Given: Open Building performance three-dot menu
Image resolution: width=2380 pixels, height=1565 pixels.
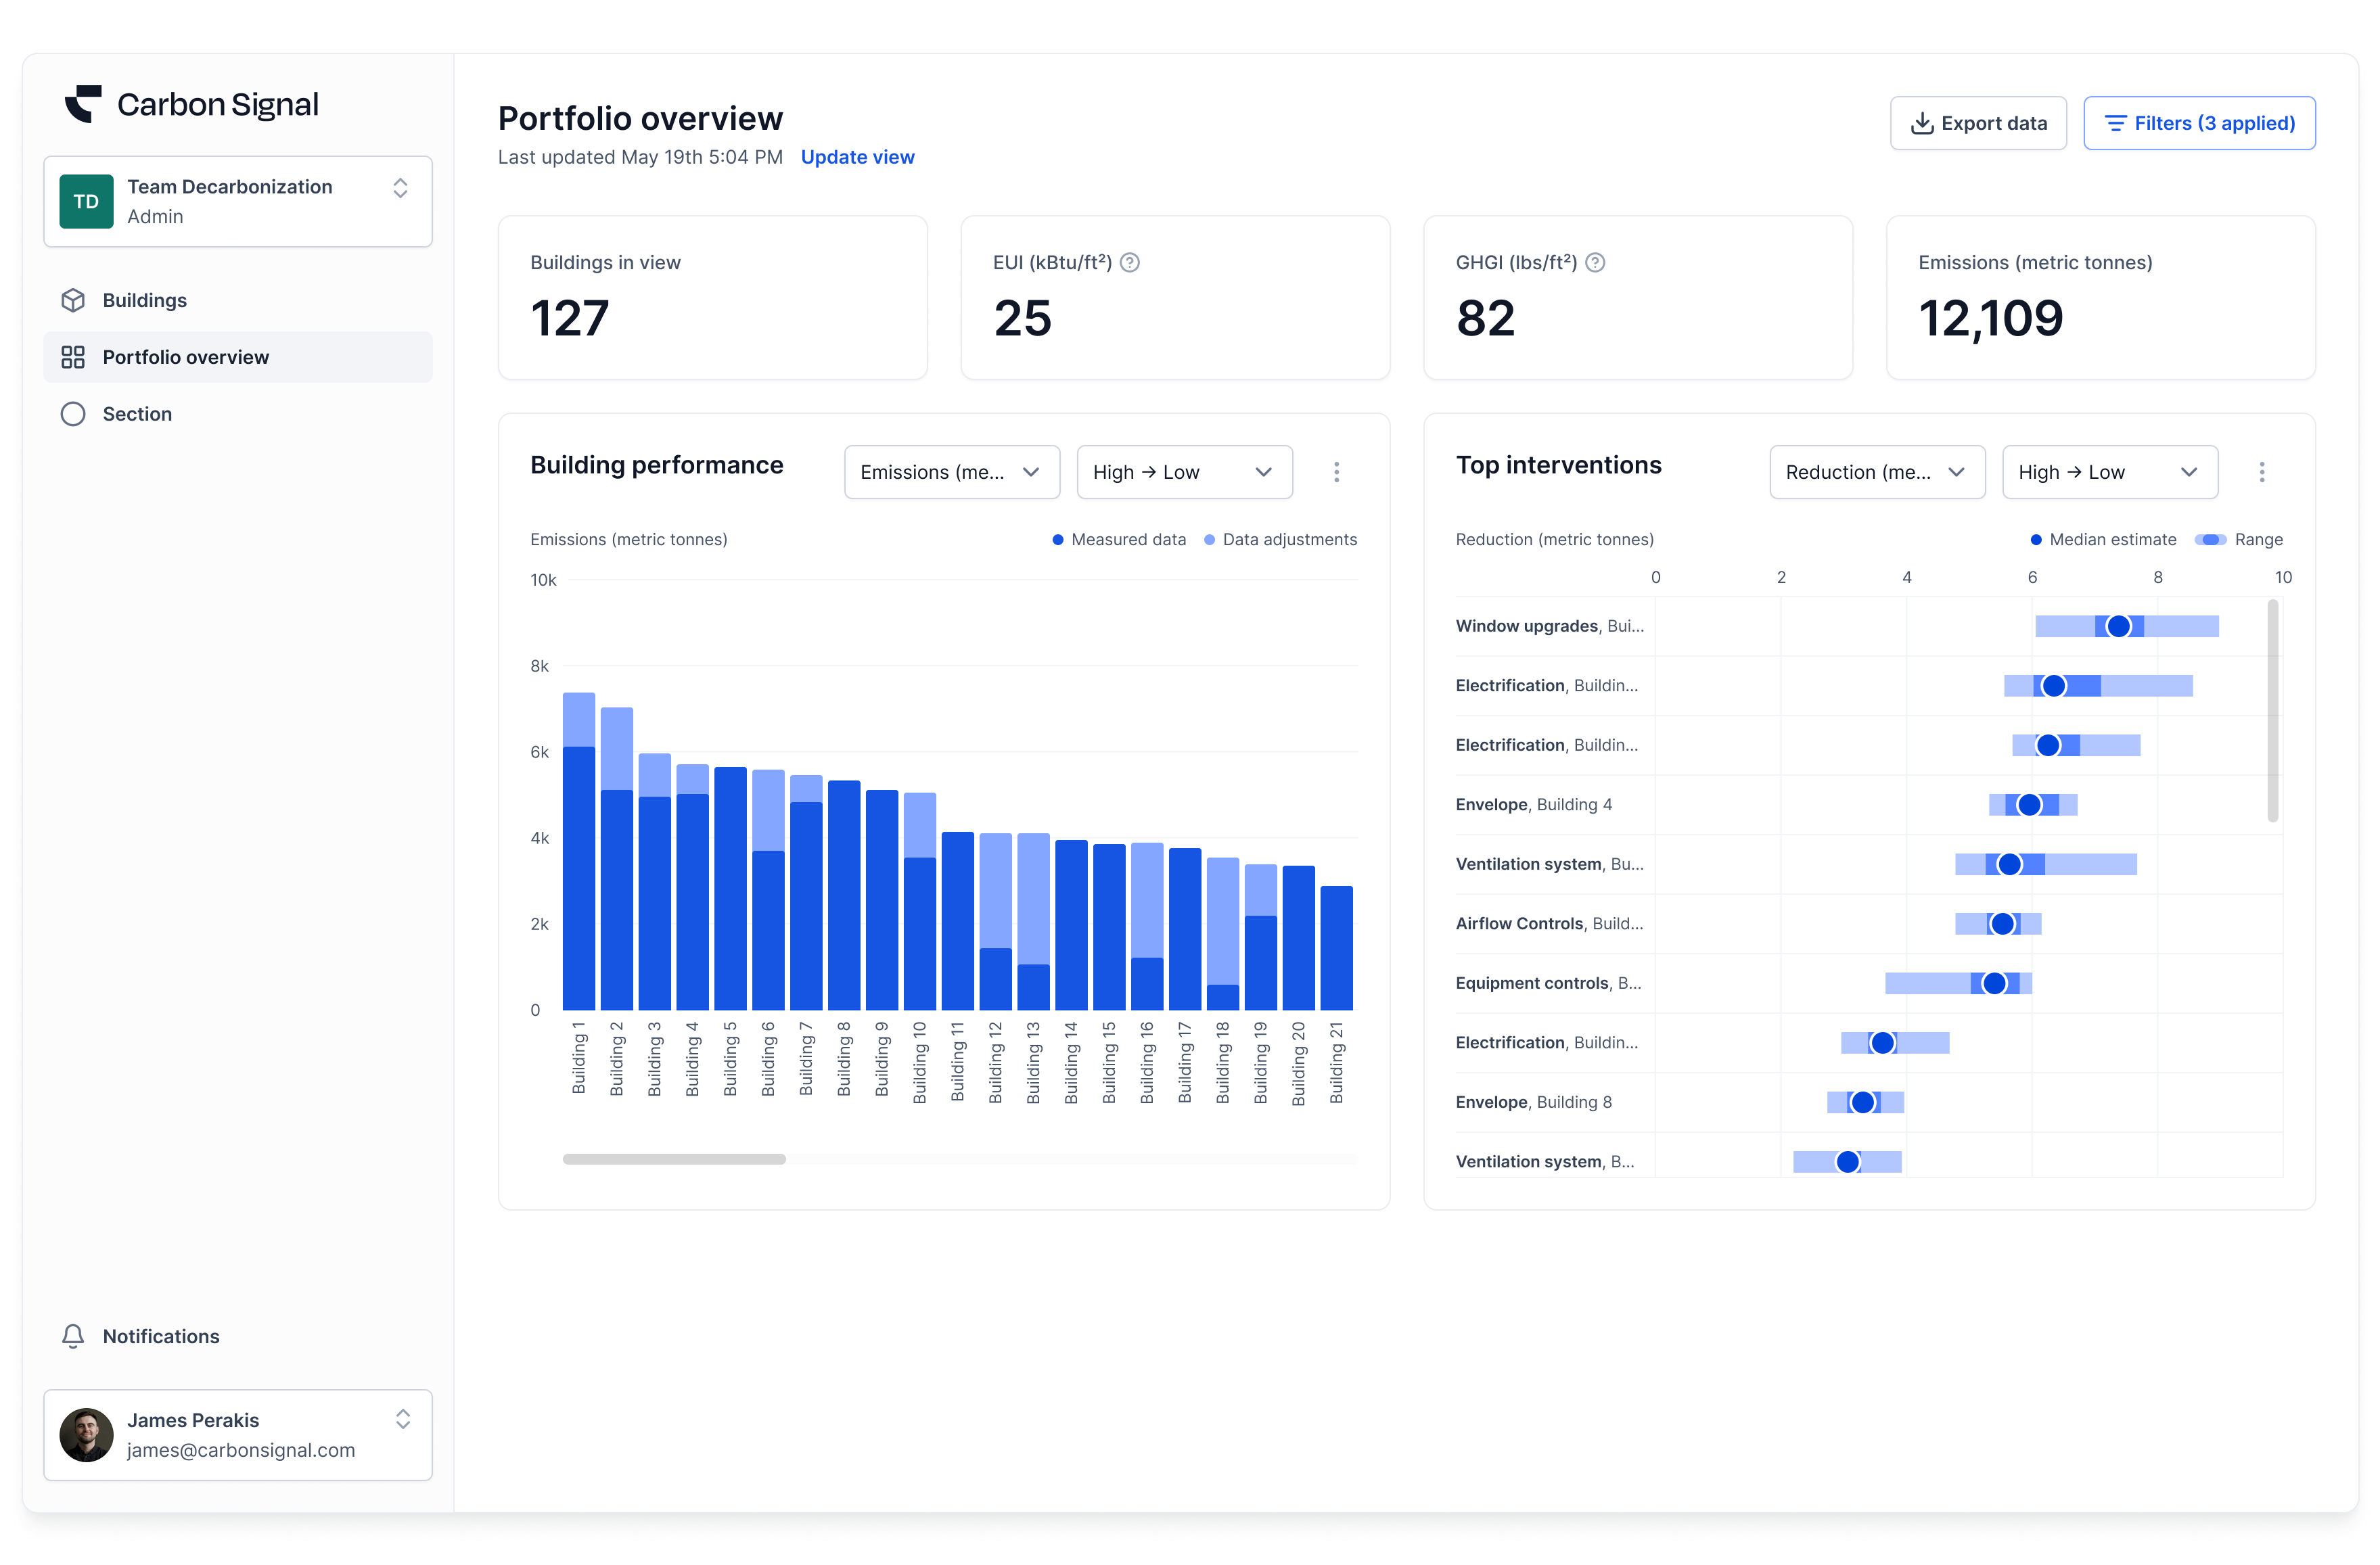Looking at the screenshot, I should [1336, 472].
